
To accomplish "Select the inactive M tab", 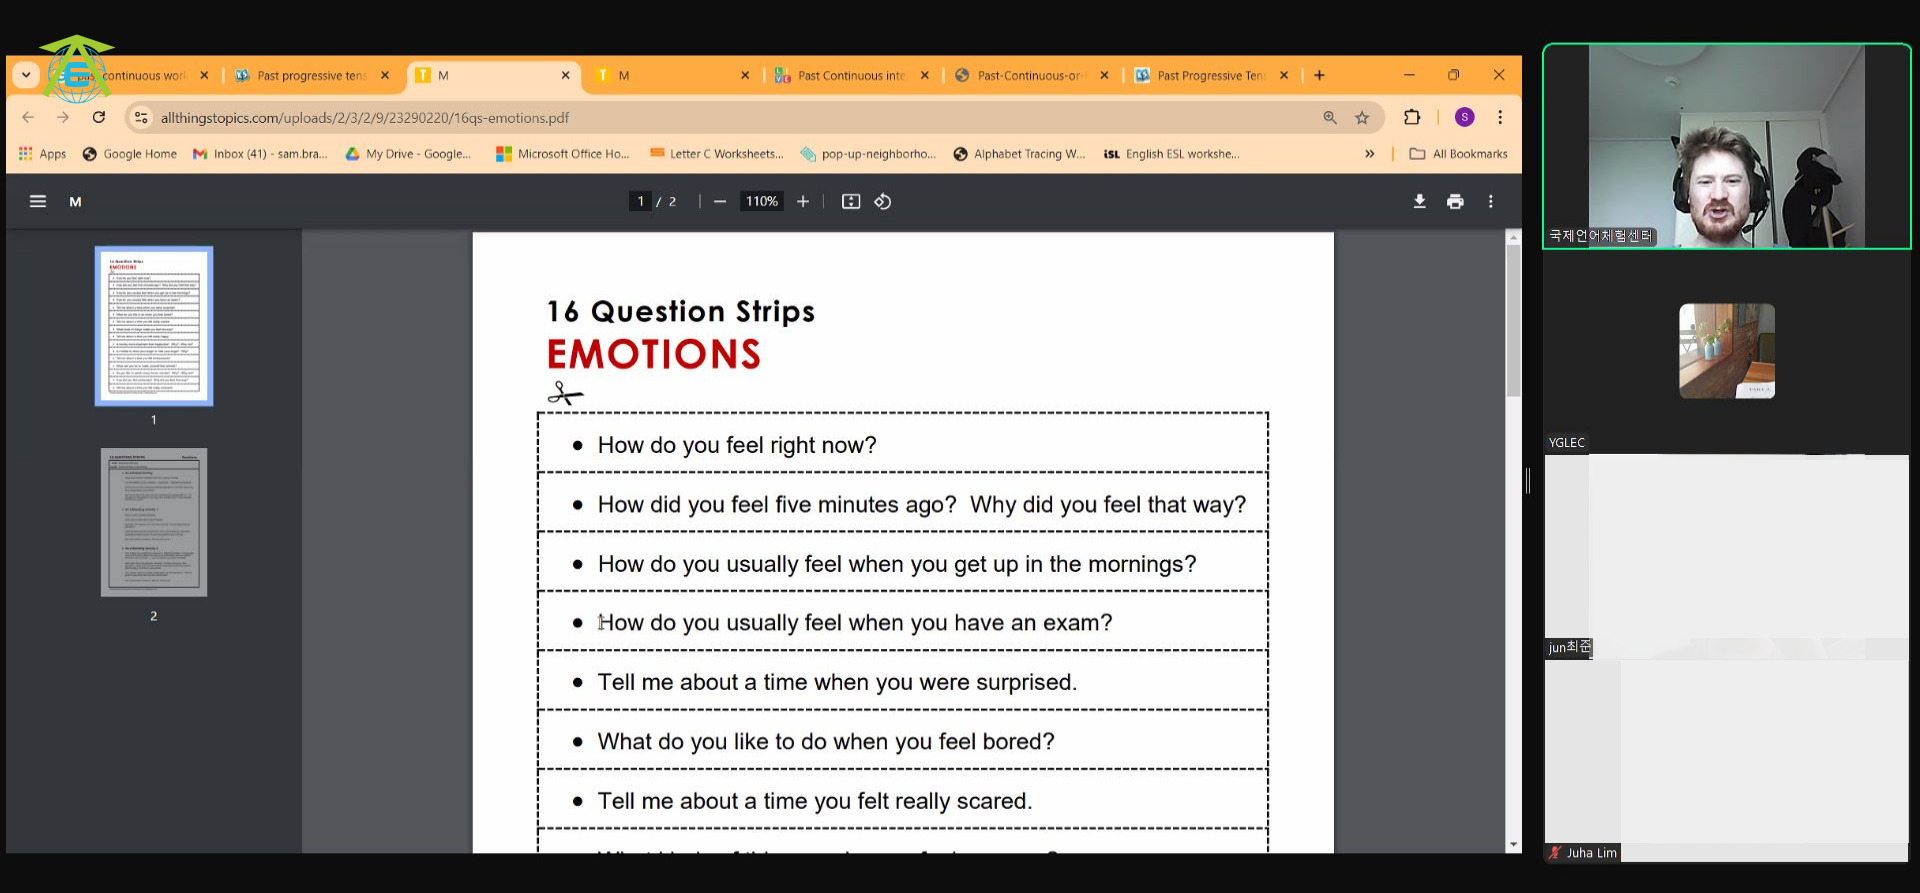I will coord(670,75).
